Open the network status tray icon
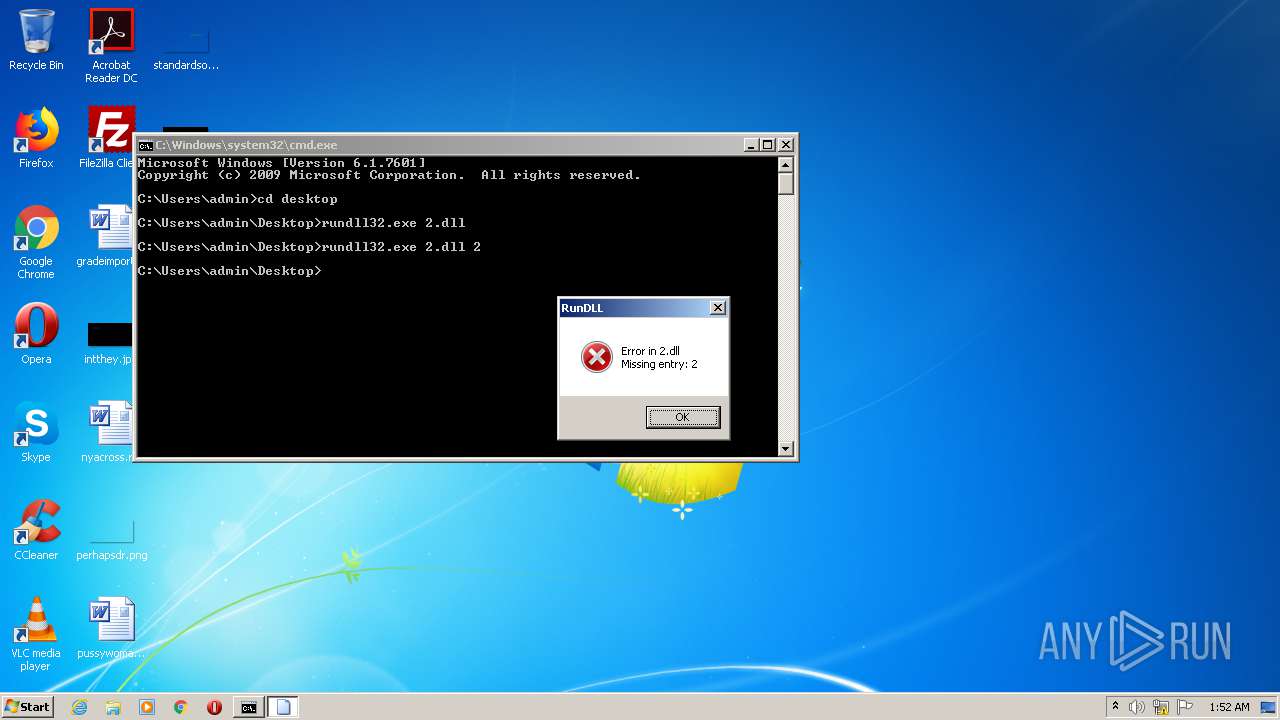The width and height of the screenshot is (1280, 720). click(1161, 707)
